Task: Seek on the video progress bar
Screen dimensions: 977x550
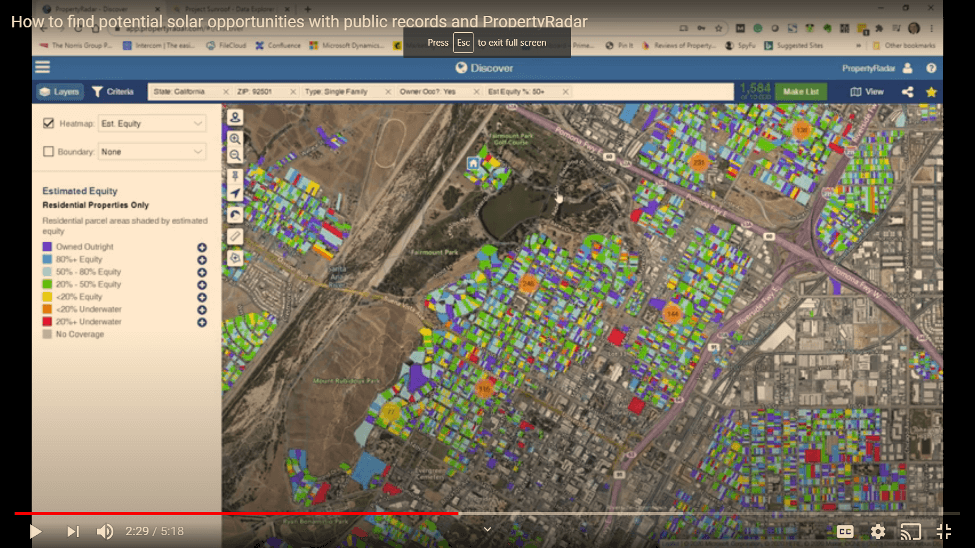Action: 487,513
